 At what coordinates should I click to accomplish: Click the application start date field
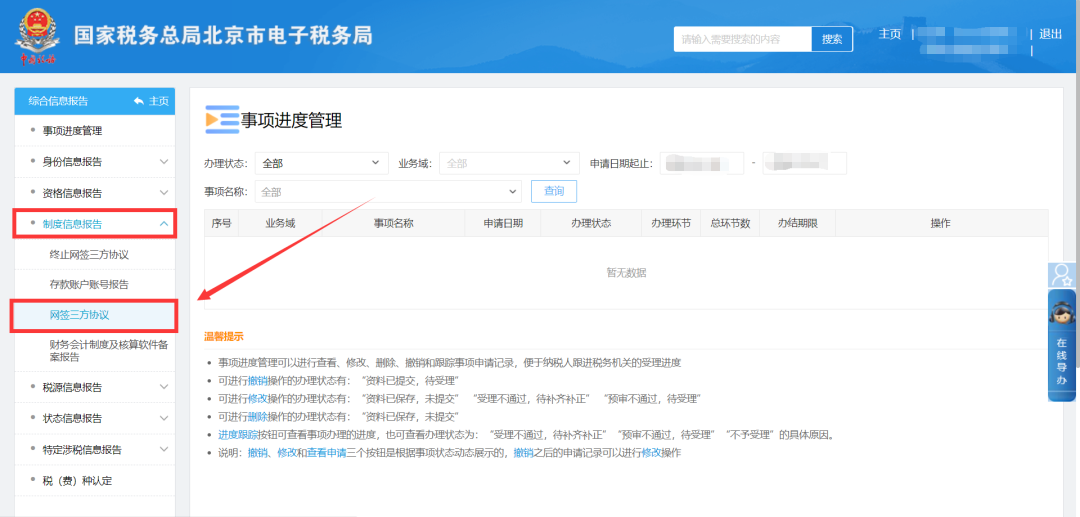[702, 163]
